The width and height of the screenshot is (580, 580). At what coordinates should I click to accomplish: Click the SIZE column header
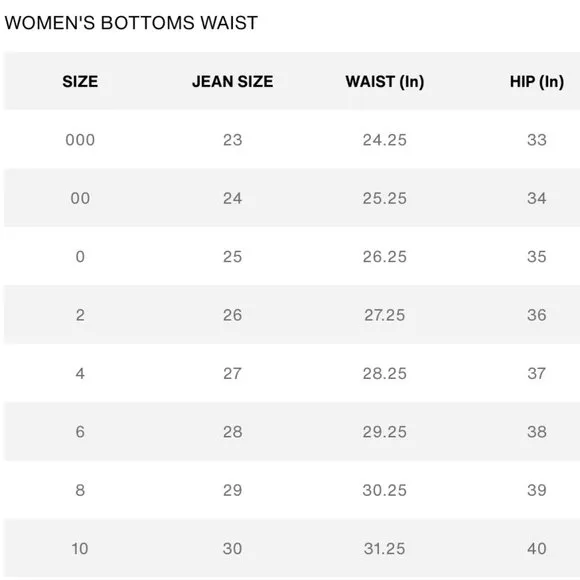tap(80, 81)
